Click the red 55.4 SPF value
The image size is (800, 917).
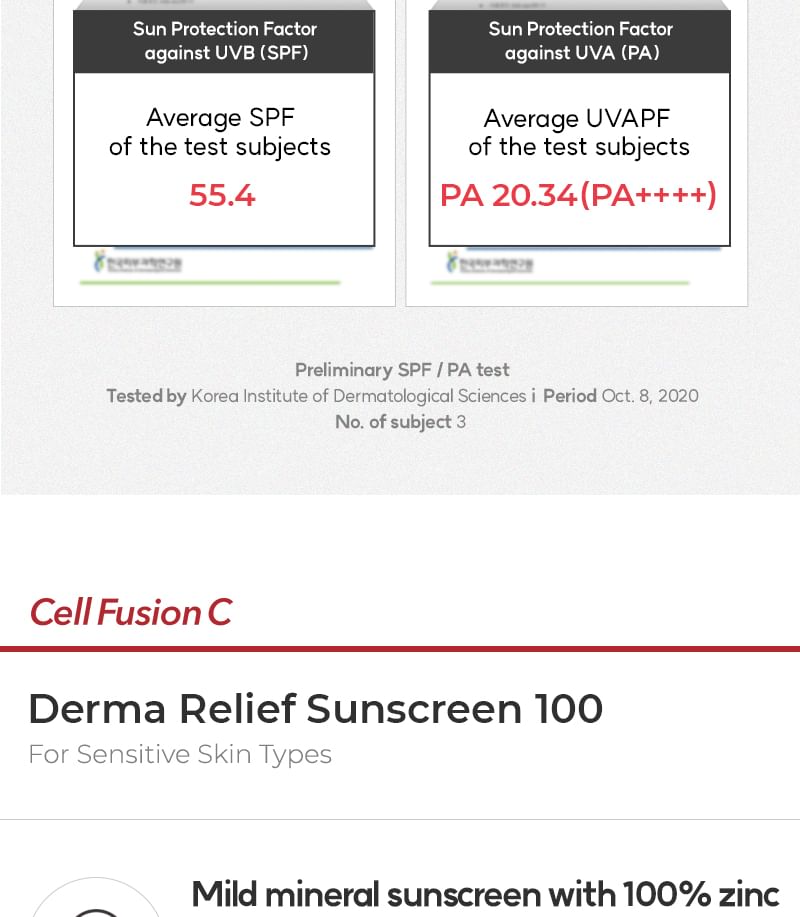pos(222,195)
